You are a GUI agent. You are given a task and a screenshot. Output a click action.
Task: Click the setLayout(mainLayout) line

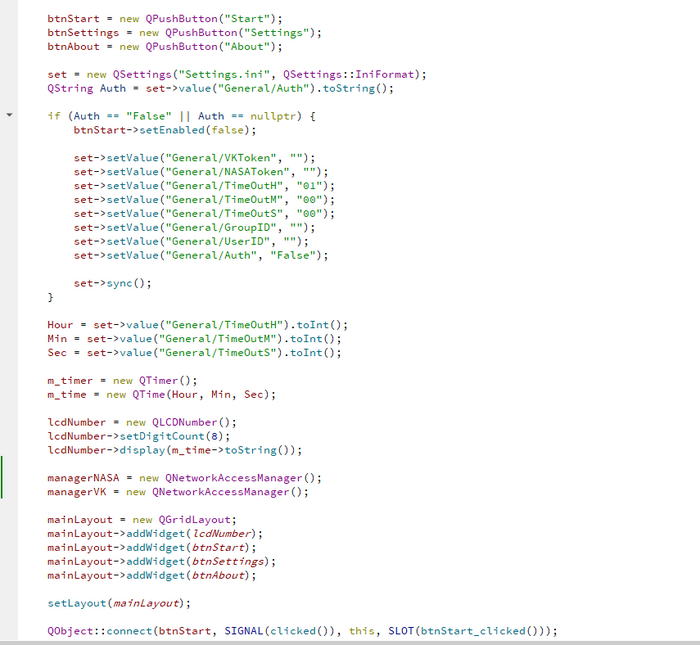(119, 603)
